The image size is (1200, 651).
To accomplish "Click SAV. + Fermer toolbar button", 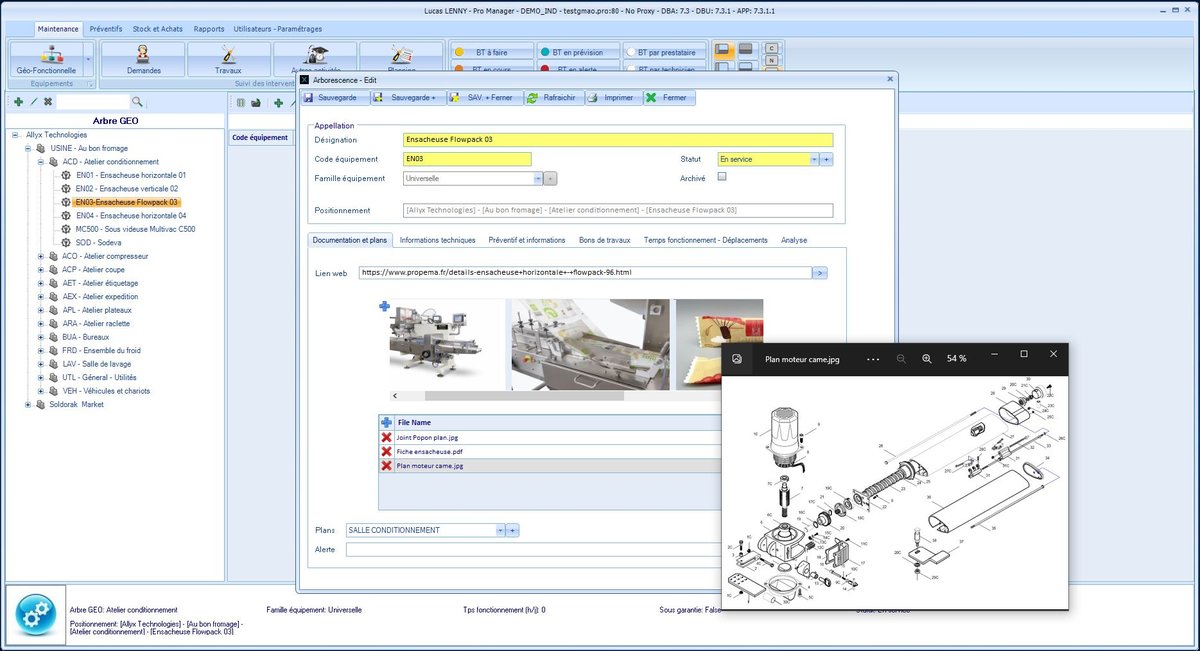I will tap(482, 98).
